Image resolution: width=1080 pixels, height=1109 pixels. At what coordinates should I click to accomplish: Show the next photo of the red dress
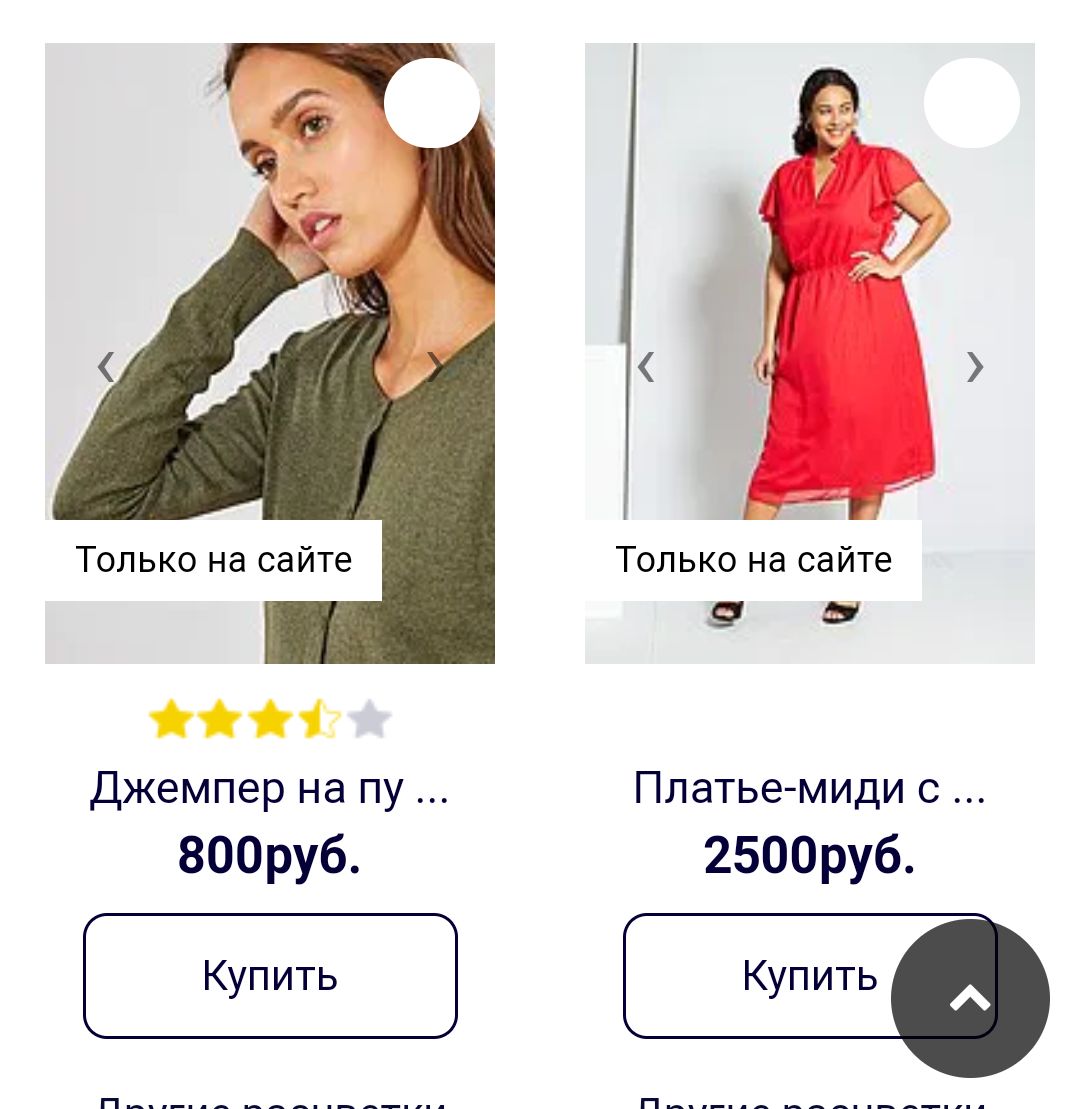point(975,367)
